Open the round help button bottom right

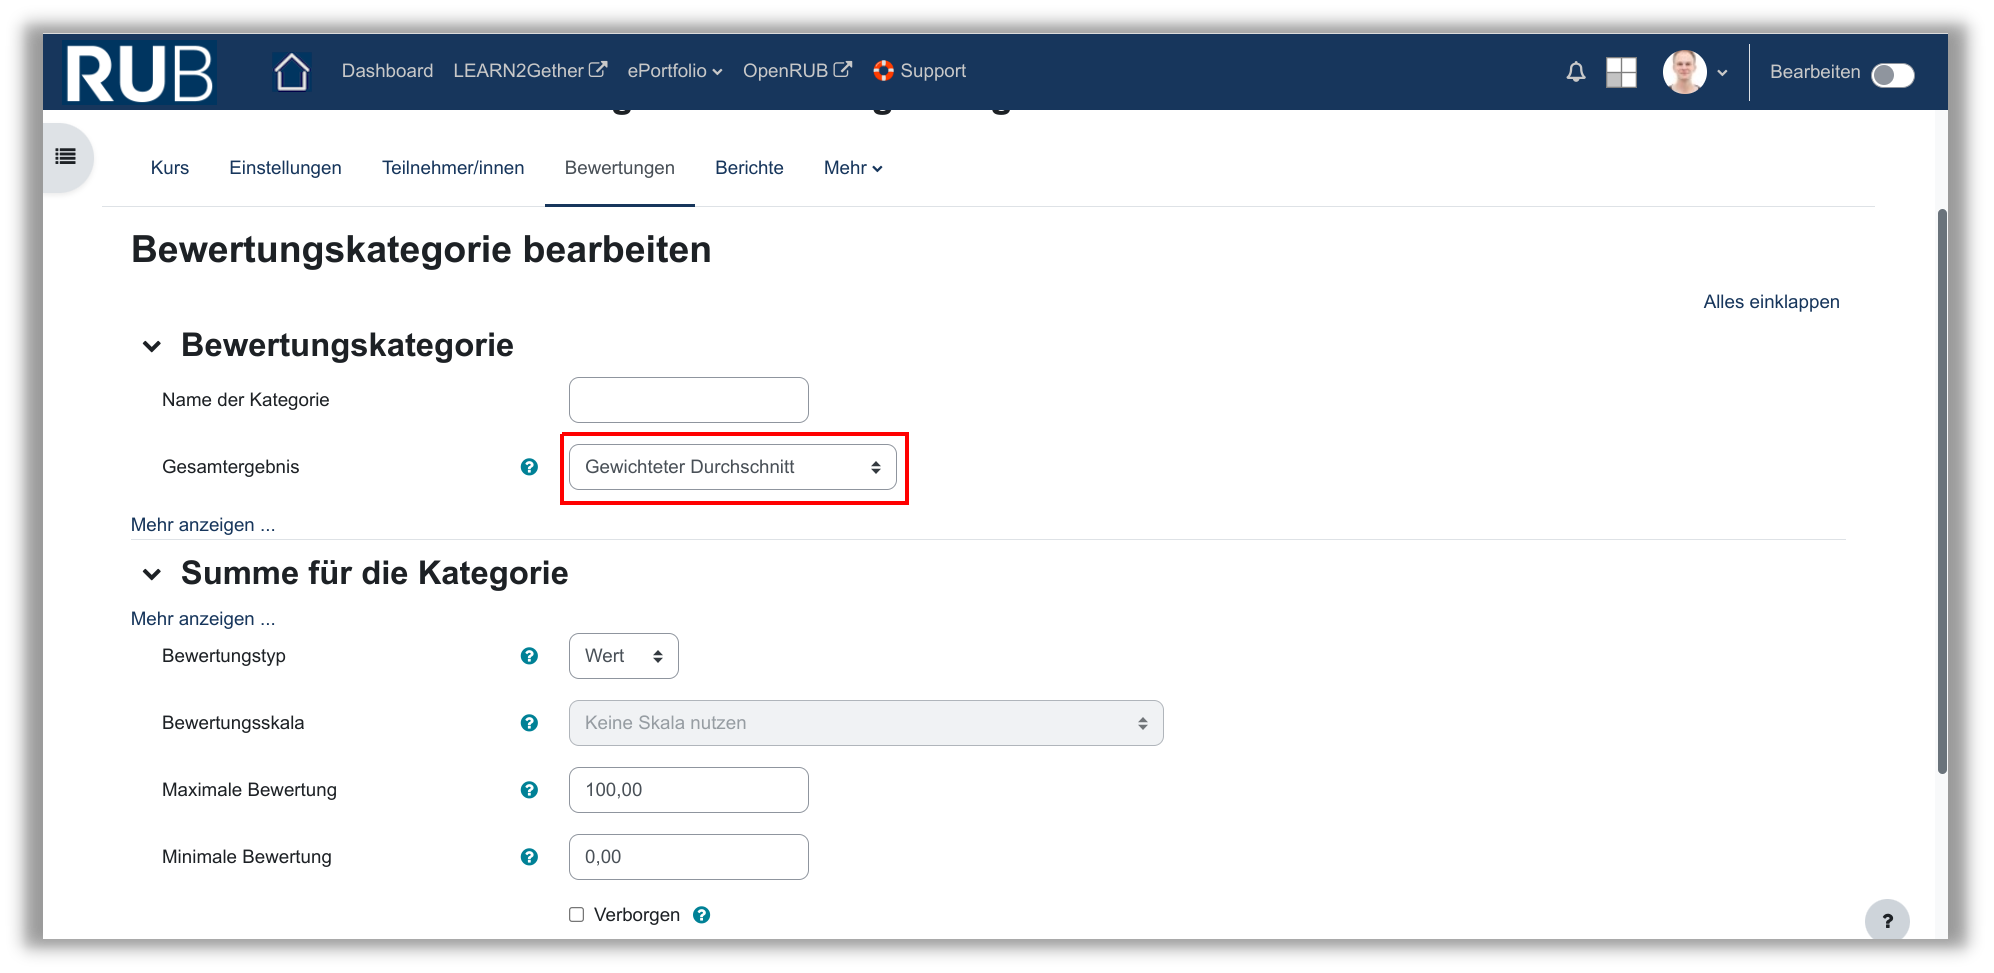coord(1886,921)
